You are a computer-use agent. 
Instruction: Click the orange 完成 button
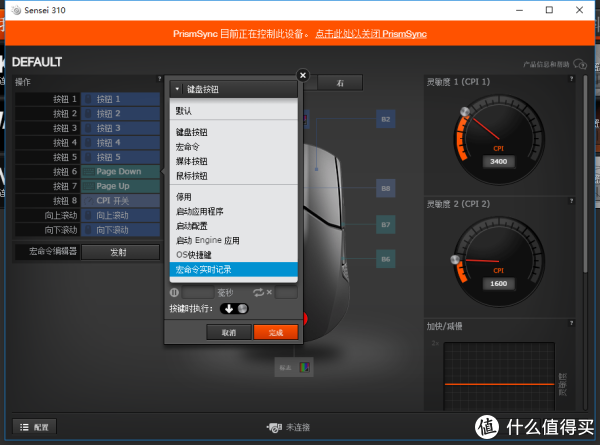pos(276,333)
